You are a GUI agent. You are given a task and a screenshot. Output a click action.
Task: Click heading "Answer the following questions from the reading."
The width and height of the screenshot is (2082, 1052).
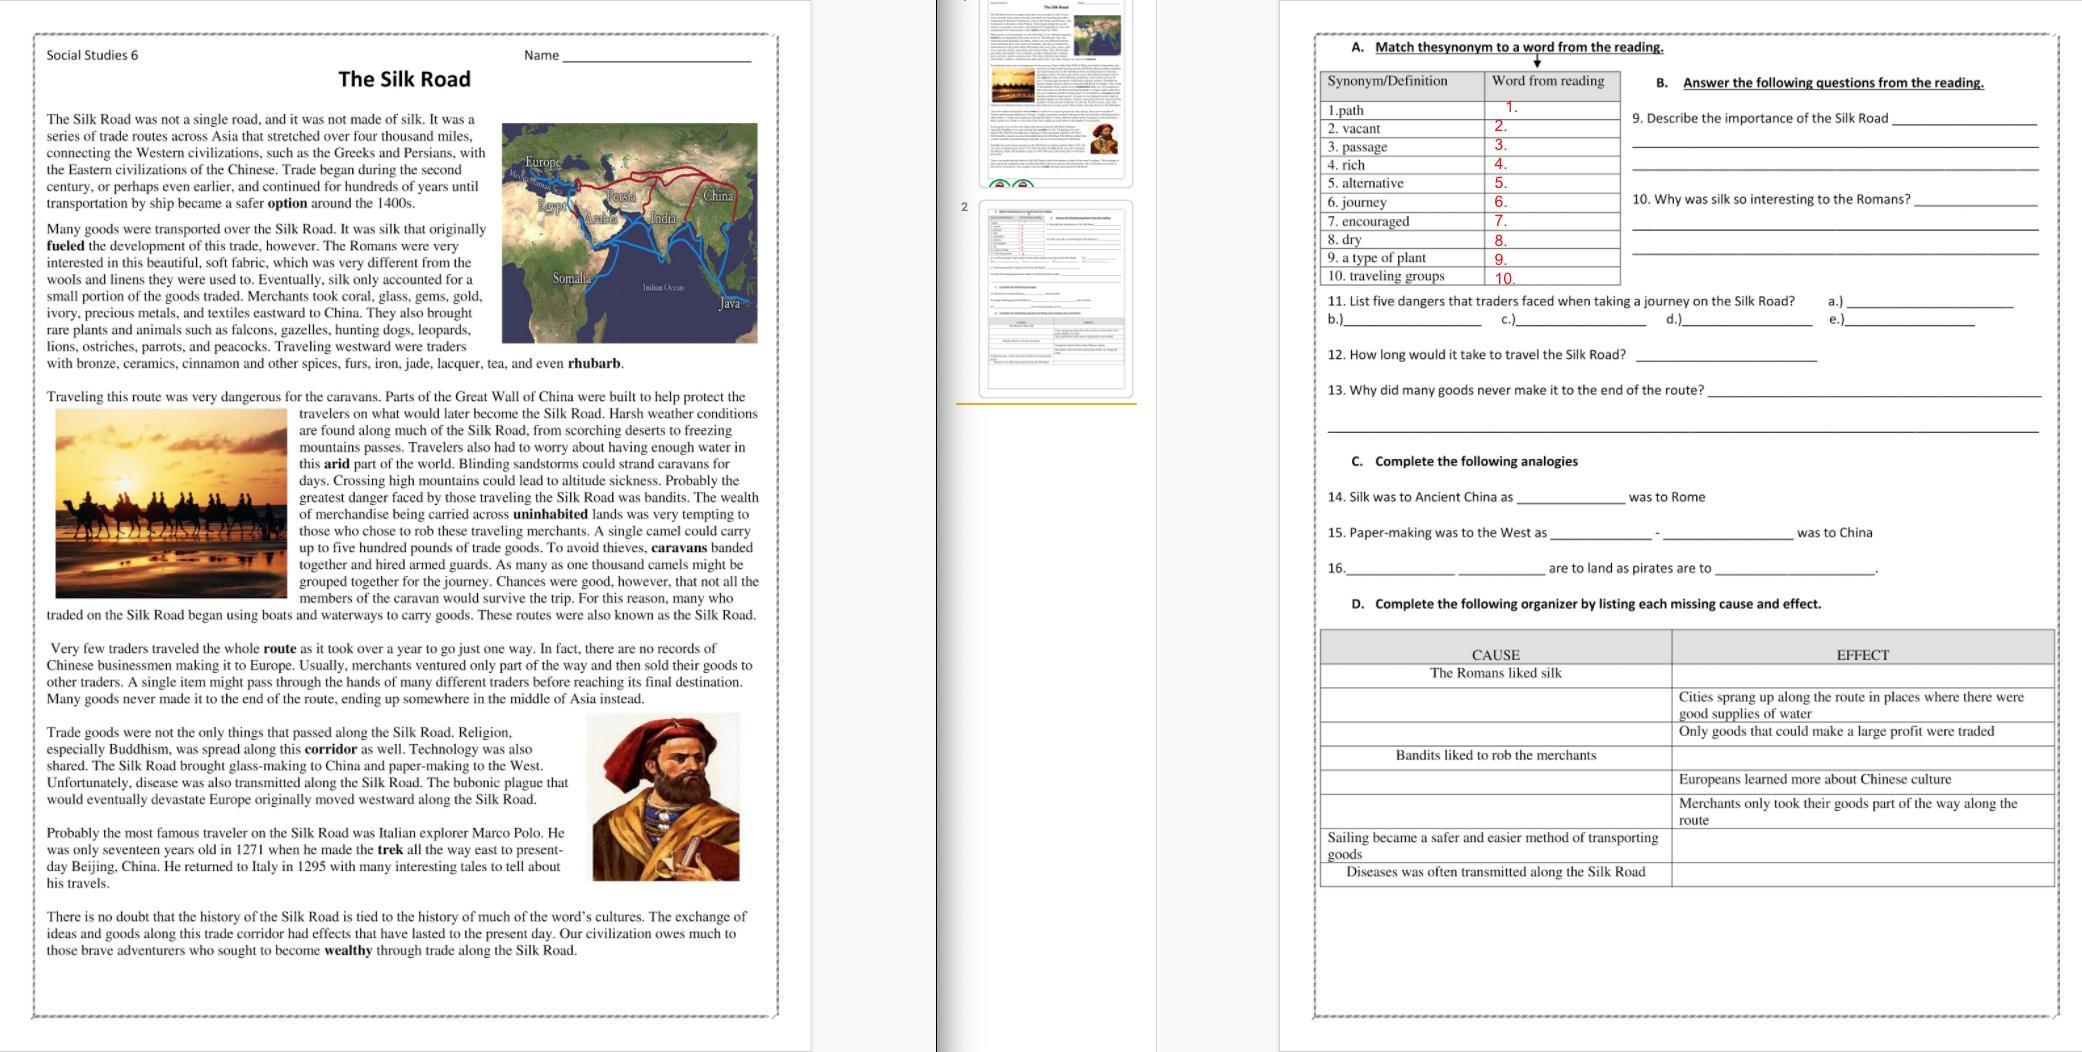pyautogui.click(x=1833, y=83)
